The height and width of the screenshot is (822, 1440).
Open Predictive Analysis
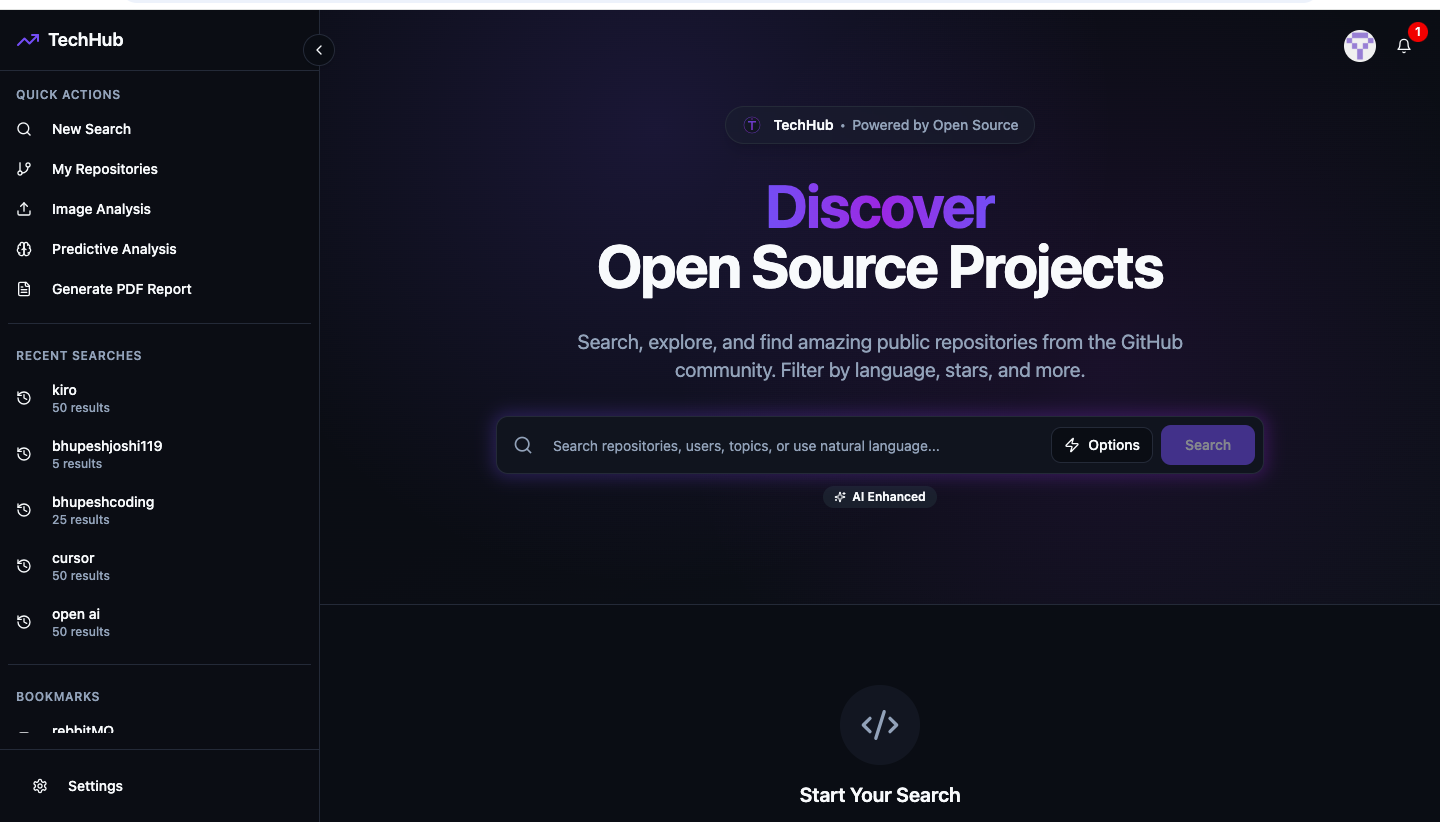pyautogui.click(x=159, y=249)
